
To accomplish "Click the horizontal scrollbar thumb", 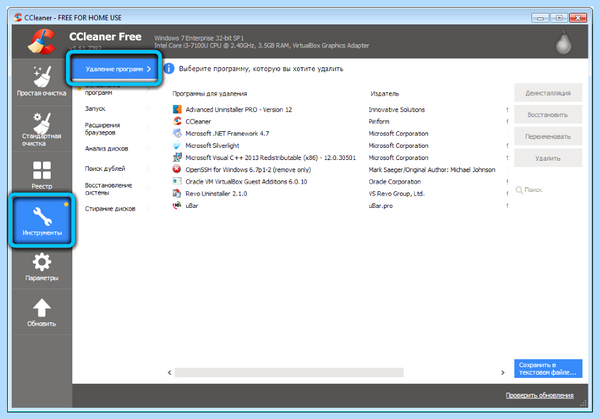I will point(289,372).
